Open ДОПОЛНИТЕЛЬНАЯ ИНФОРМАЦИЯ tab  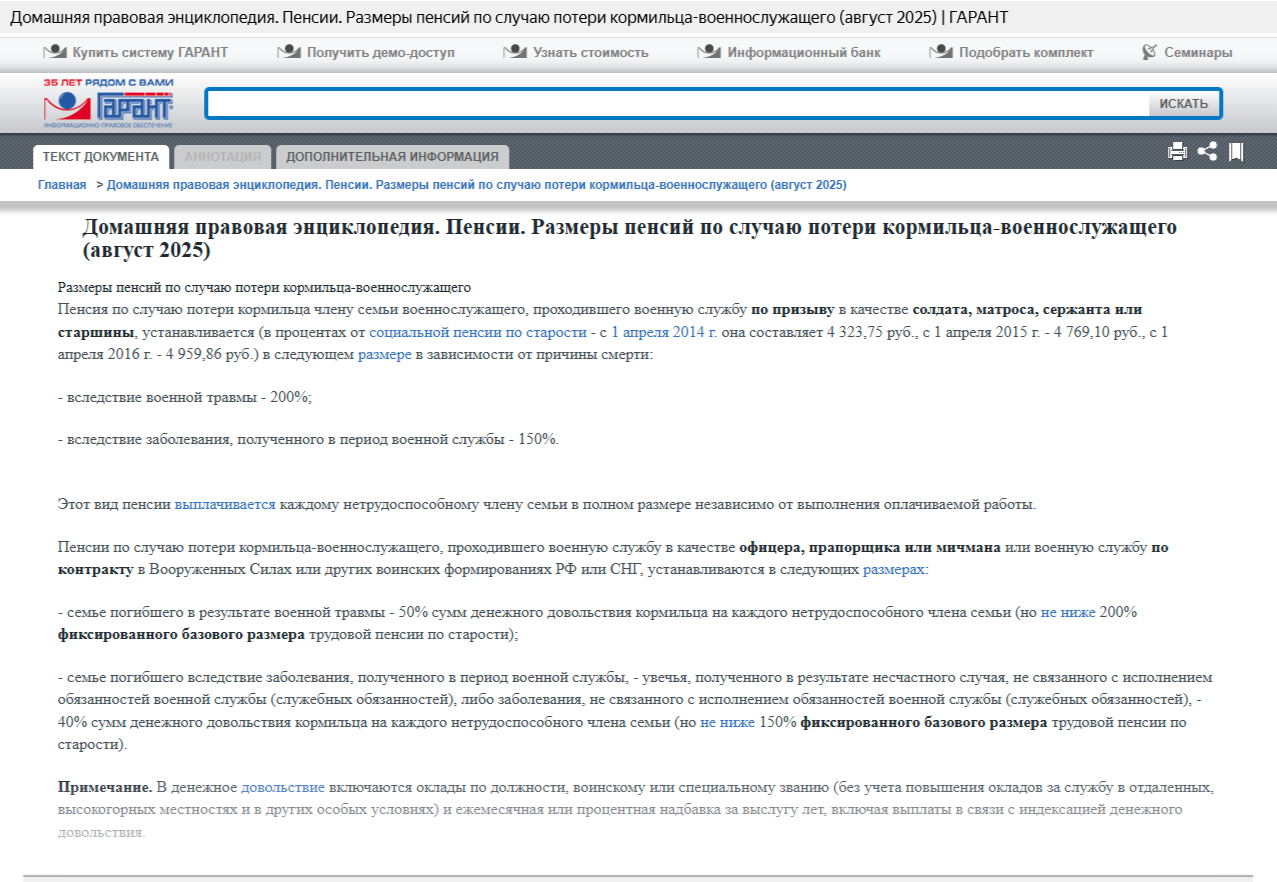click(392, 157)
